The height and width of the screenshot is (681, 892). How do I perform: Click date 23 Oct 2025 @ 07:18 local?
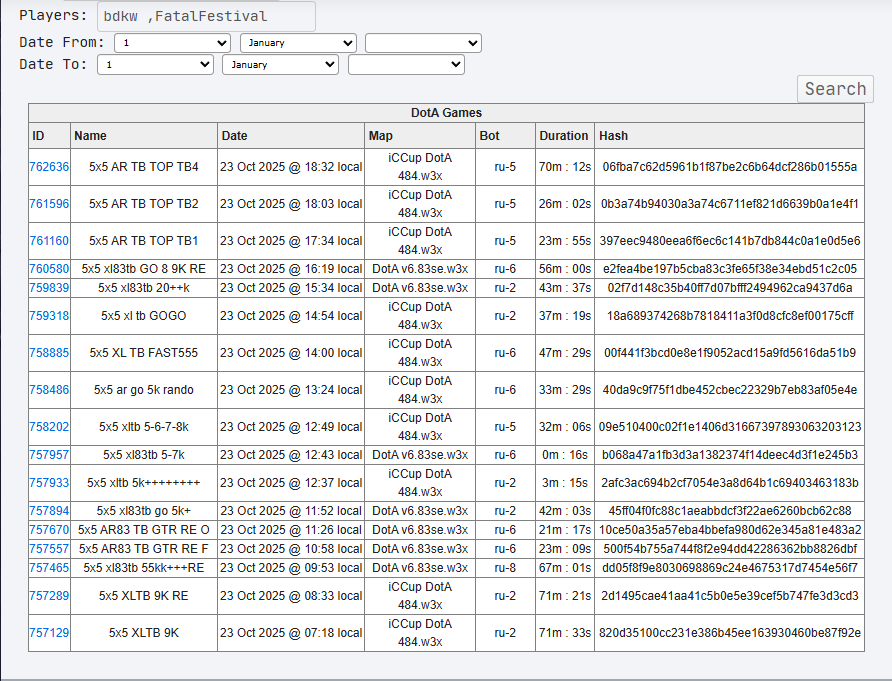(291, 633)
